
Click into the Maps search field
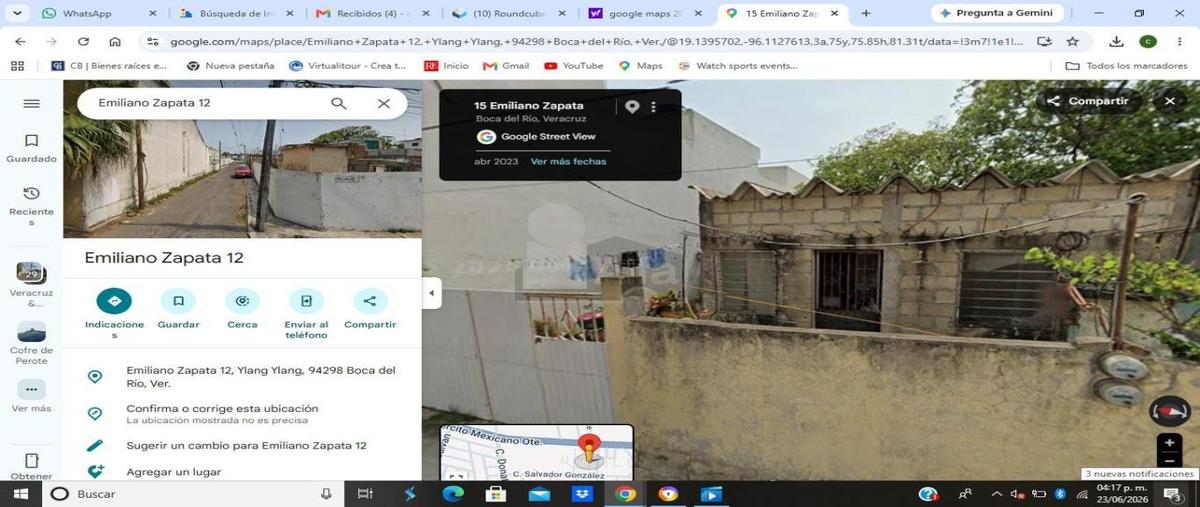coord(205,103)
